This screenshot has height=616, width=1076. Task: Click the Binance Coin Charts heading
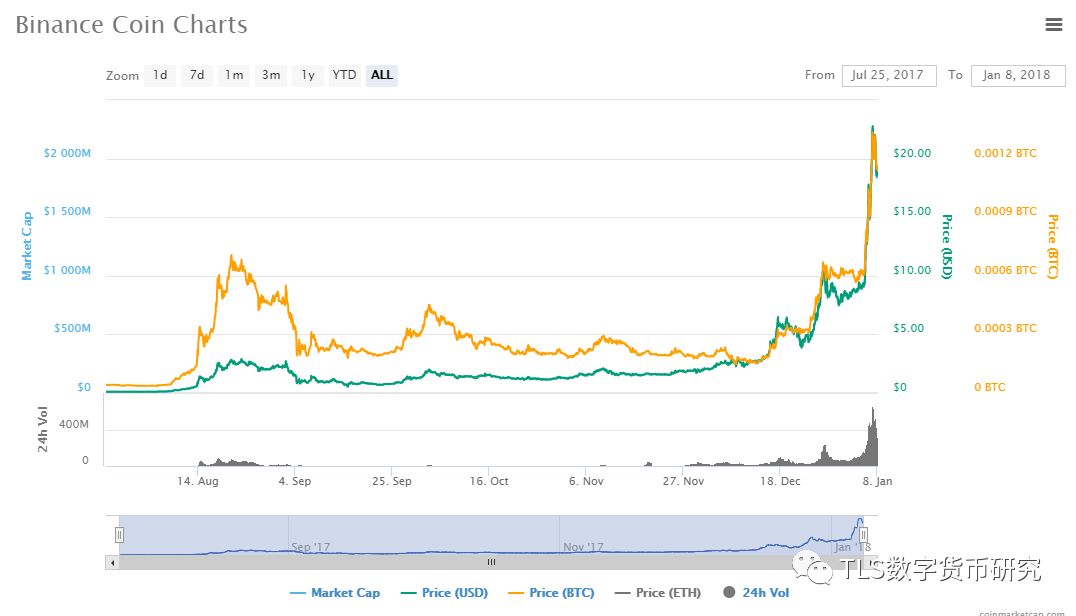click(x=131, y=25)
